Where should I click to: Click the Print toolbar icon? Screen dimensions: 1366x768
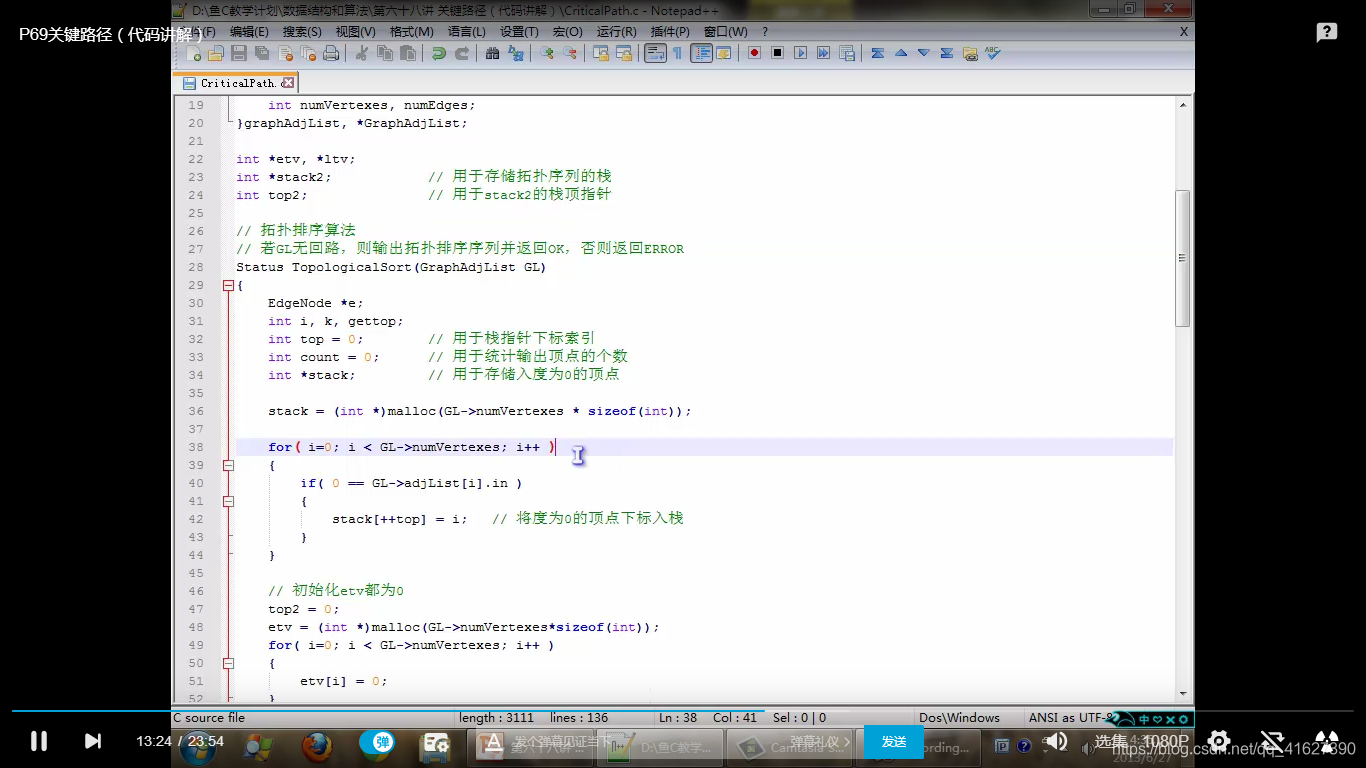coord(330,53)
